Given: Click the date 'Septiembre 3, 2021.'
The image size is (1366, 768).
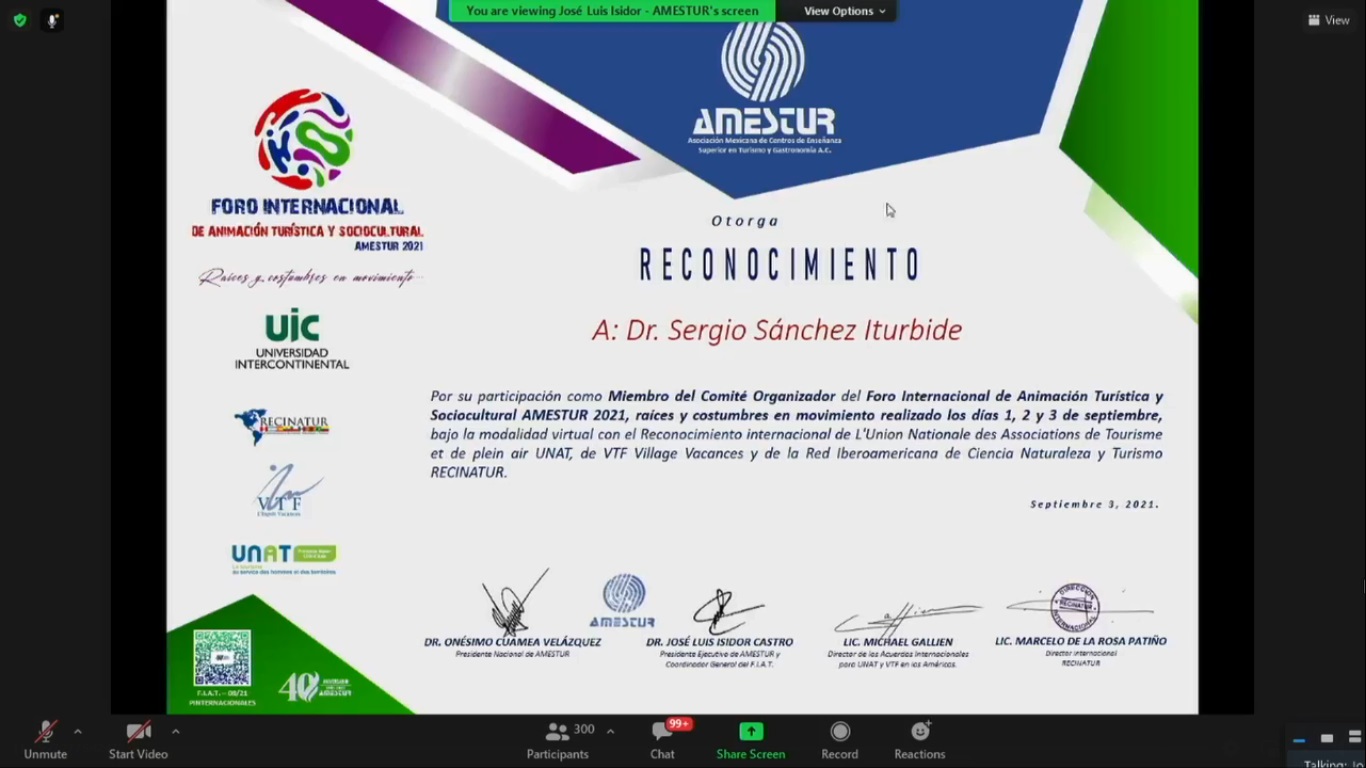Looking at the screenshot, I should coord(1095,504).
